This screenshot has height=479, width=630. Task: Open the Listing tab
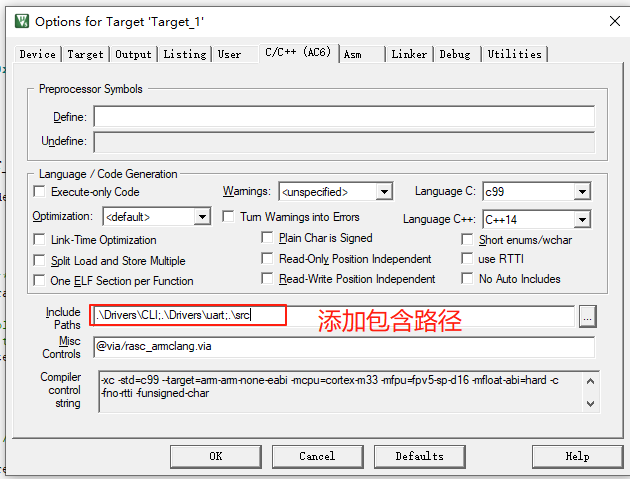coord(185,54)
